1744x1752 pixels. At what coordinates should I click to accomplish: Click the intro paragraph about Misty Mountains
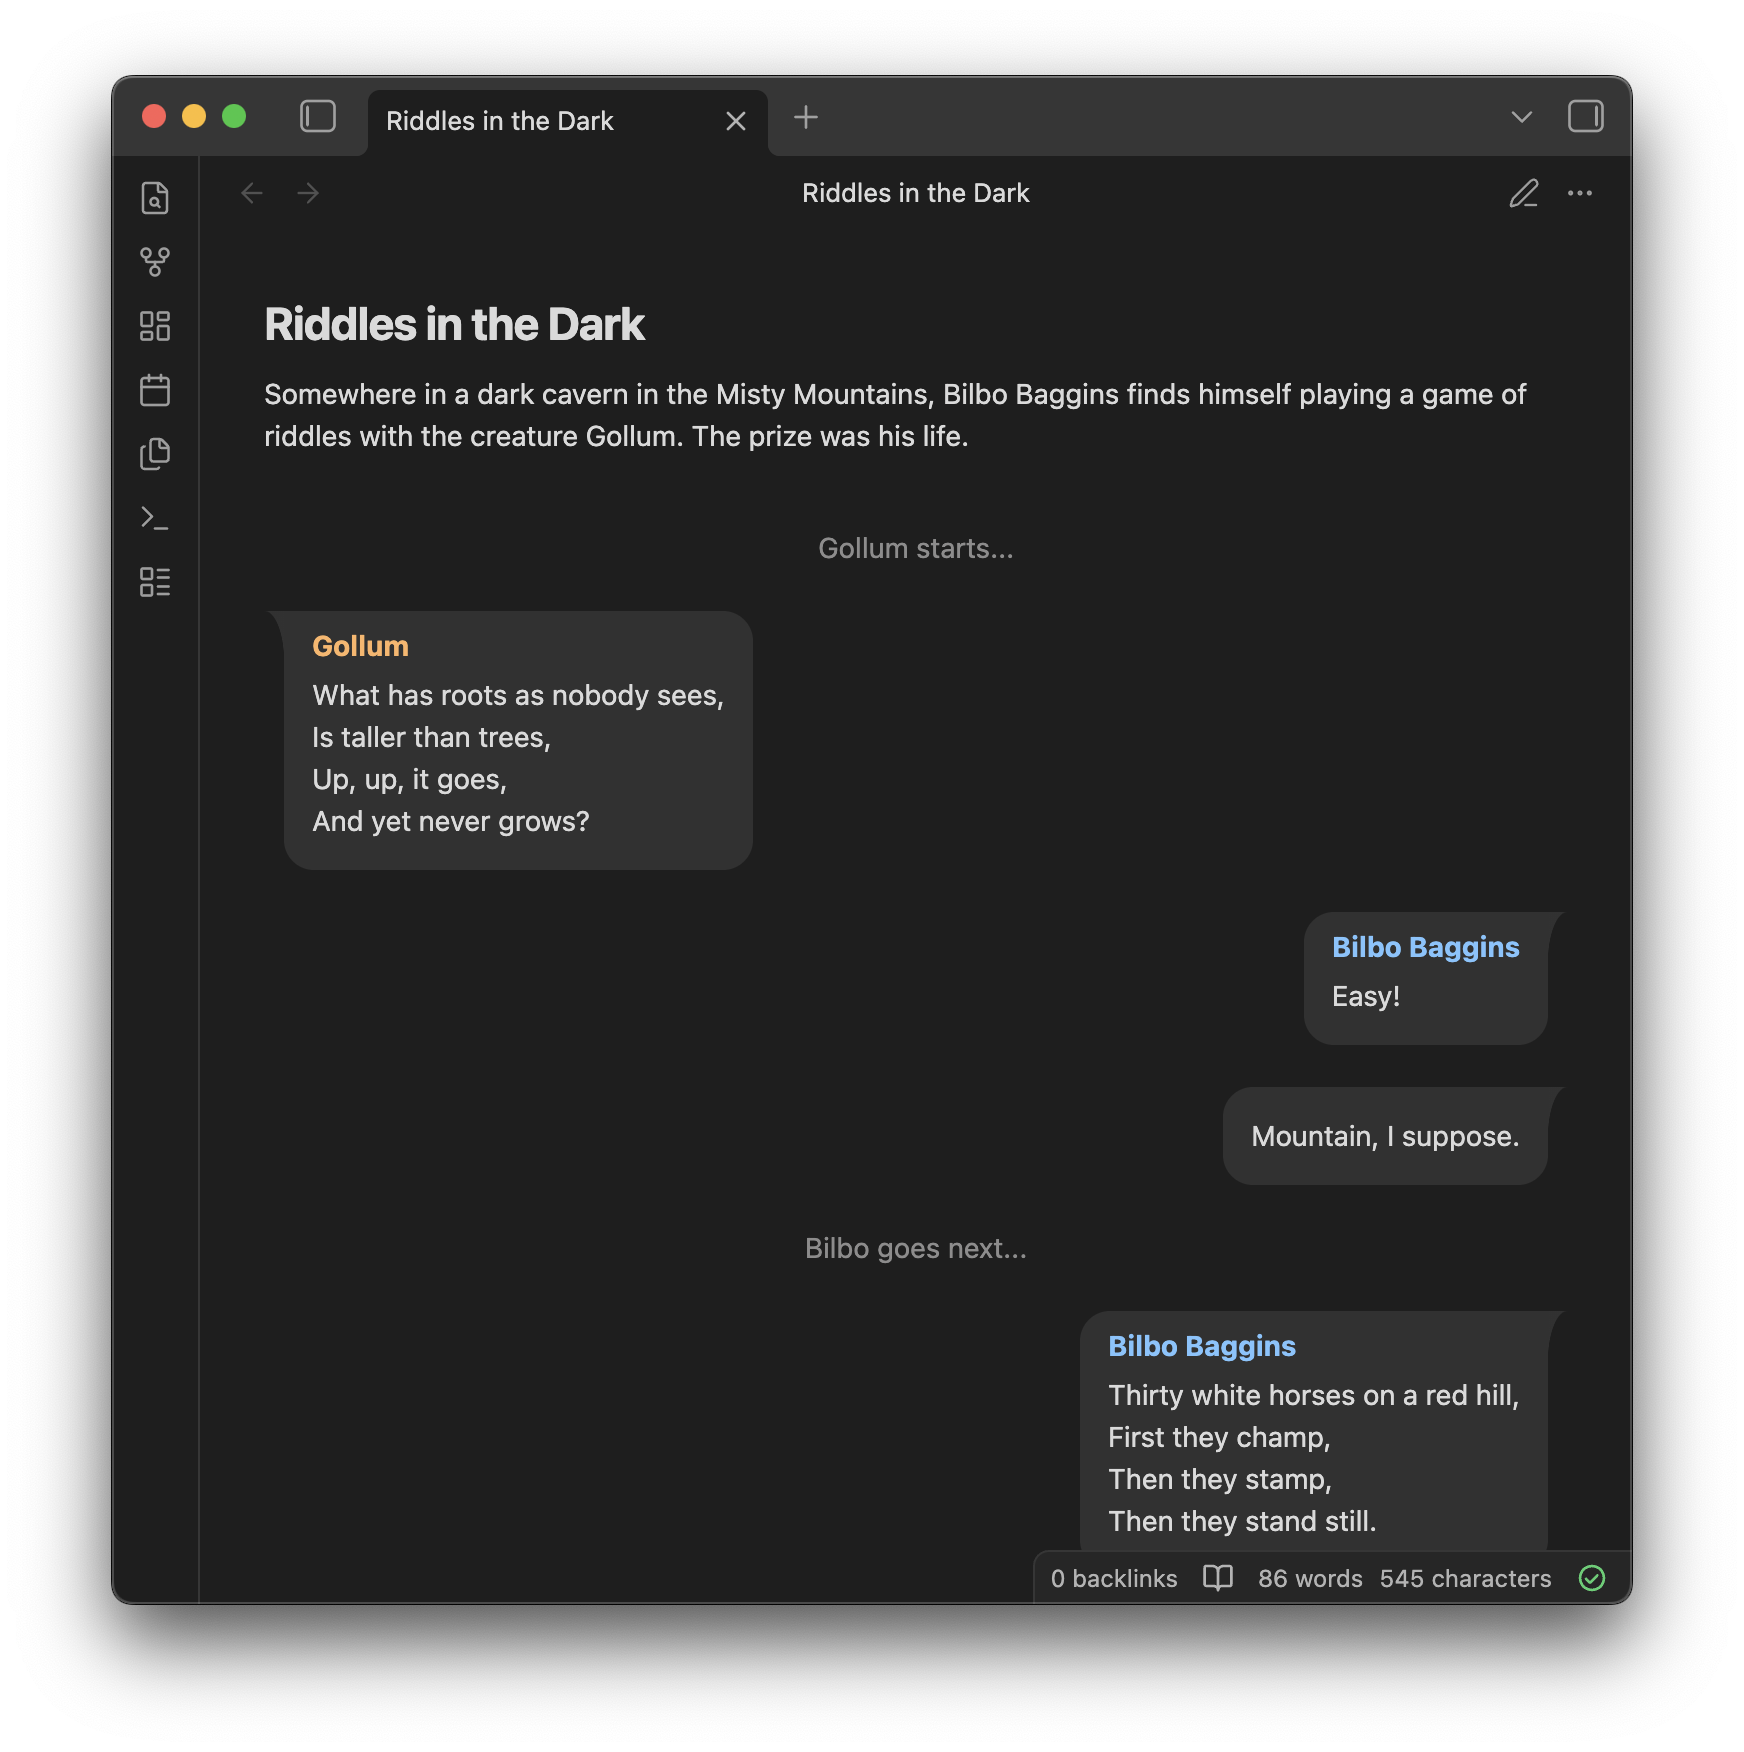[895, 415]
